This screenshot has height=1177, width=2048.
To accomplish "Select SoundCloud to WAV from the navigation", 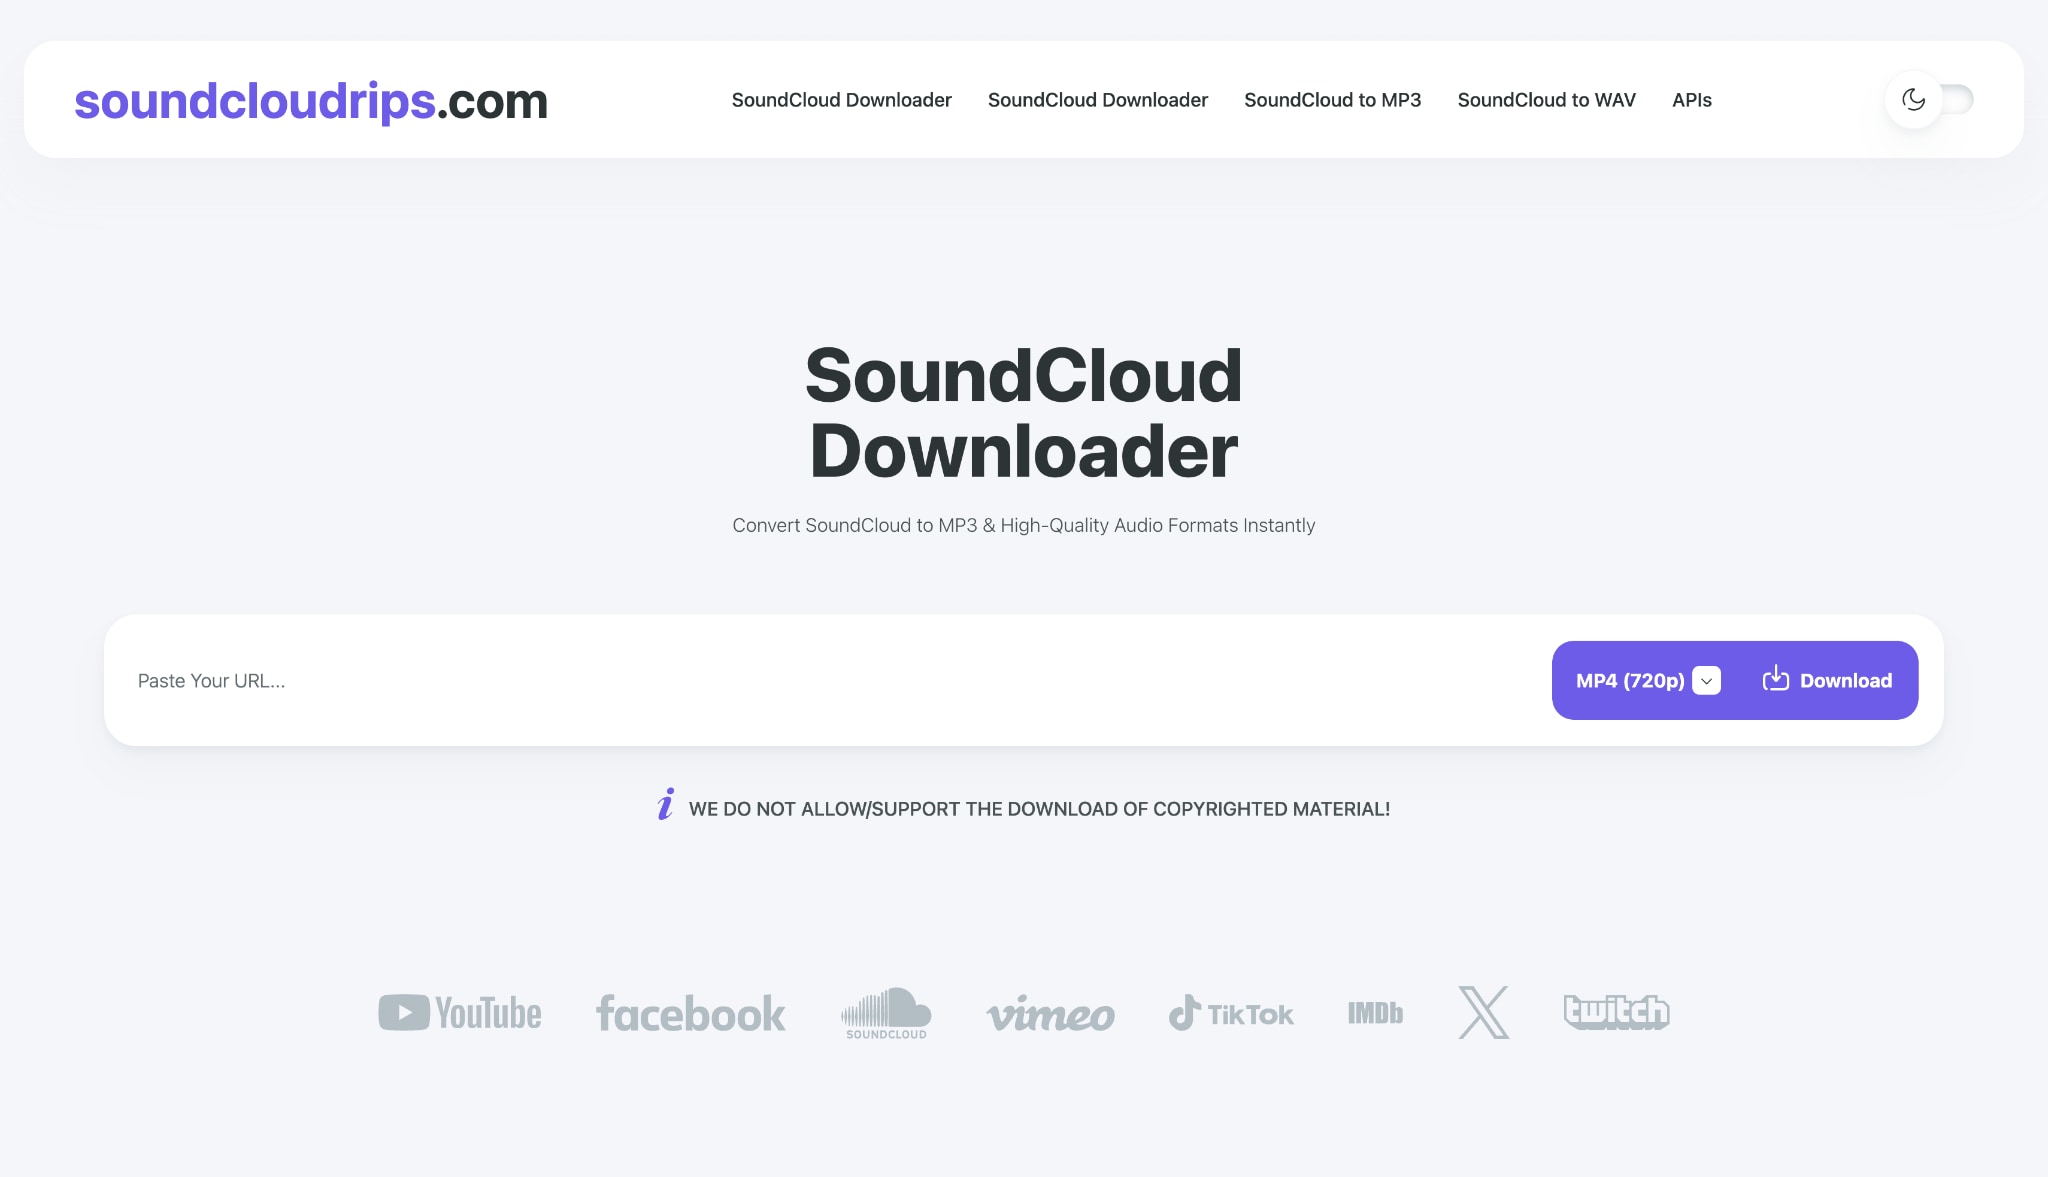I will click(1546, 100).
